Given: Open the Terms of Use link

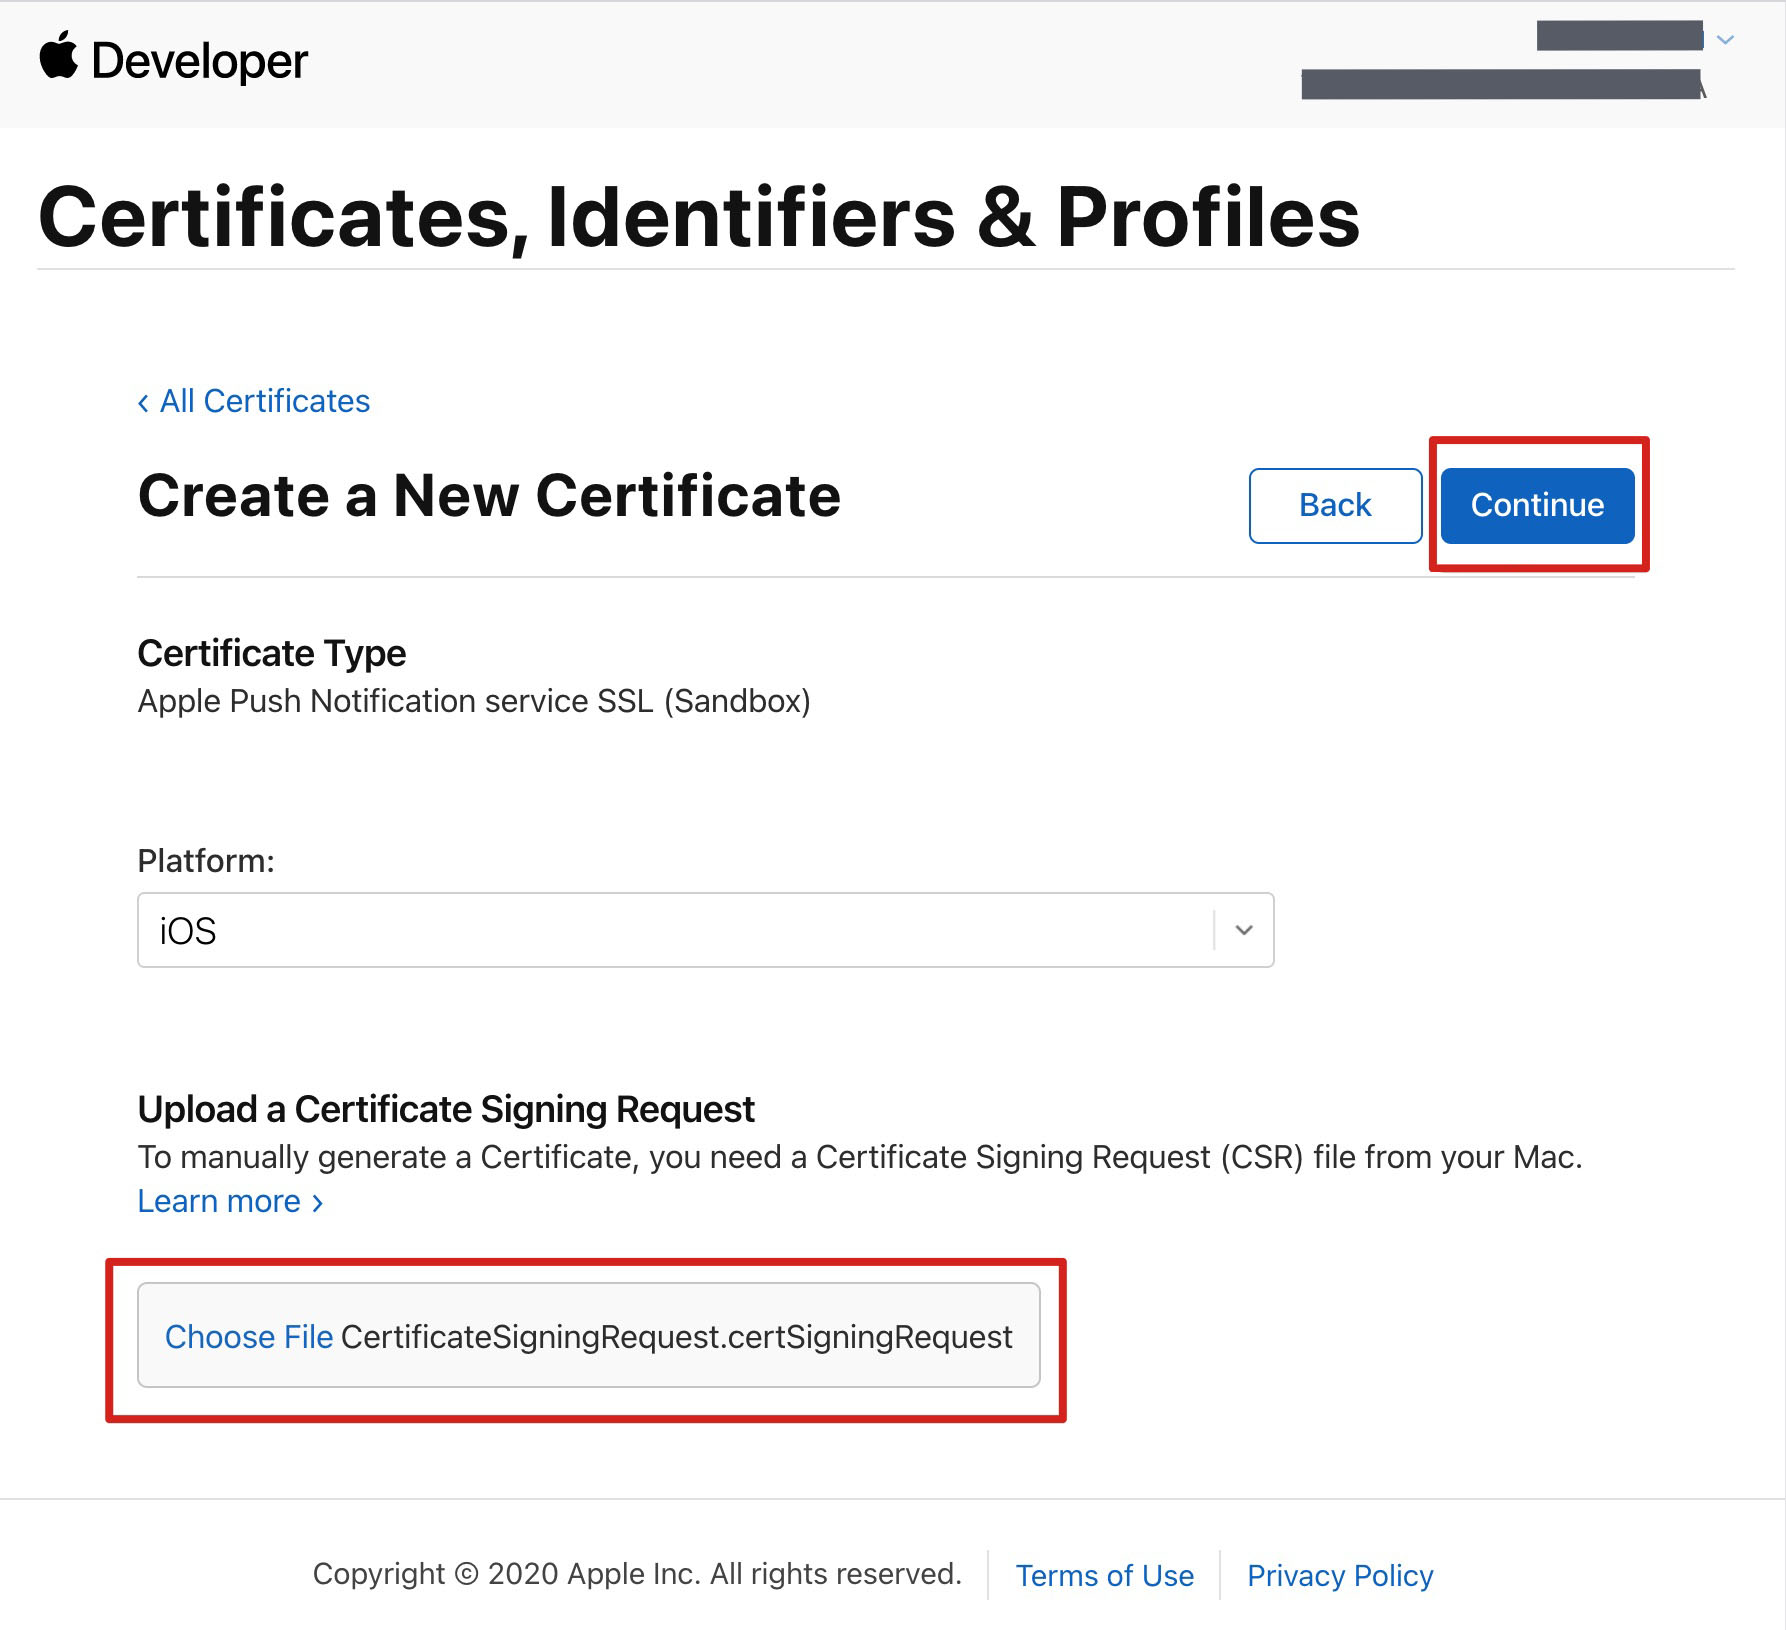Looking at the screenshot, I should coord(1104,1575).
